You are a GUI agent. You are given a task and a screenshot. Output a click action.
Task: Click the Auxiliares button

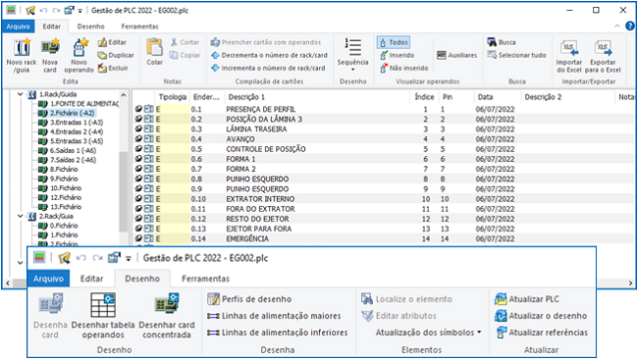(x=457, y=55)
